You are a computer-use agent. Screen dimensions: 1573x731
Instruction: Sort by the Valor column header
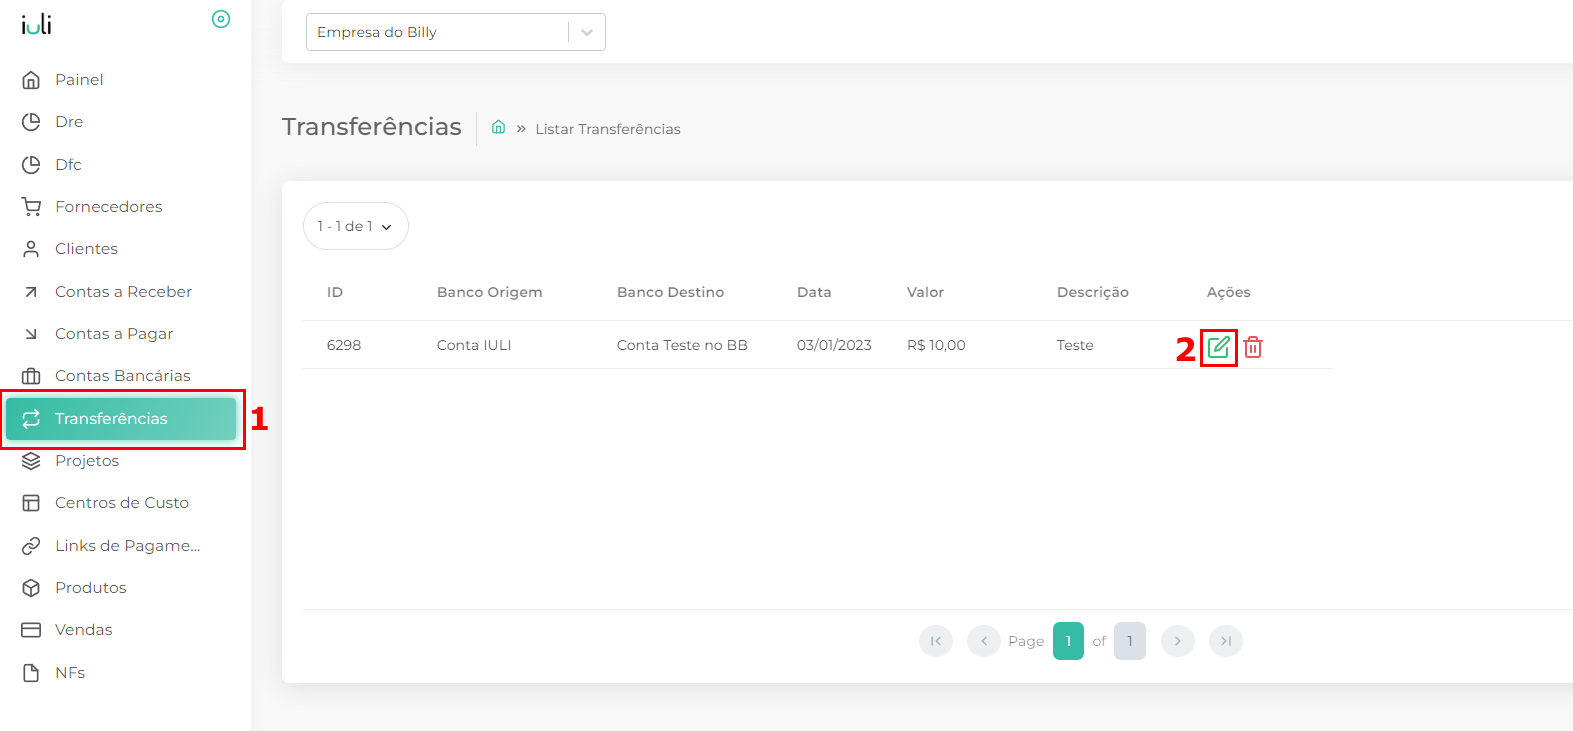(925, 292)
